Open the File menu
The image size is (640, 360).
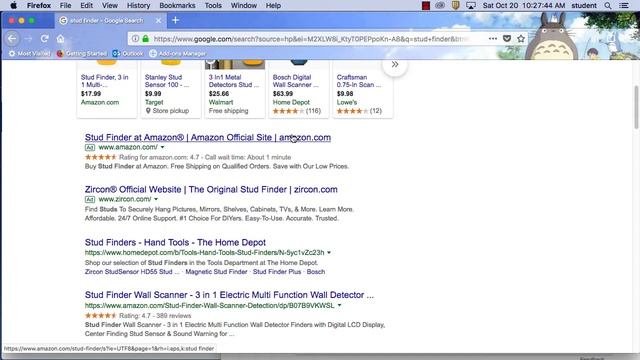click(65, 6)
